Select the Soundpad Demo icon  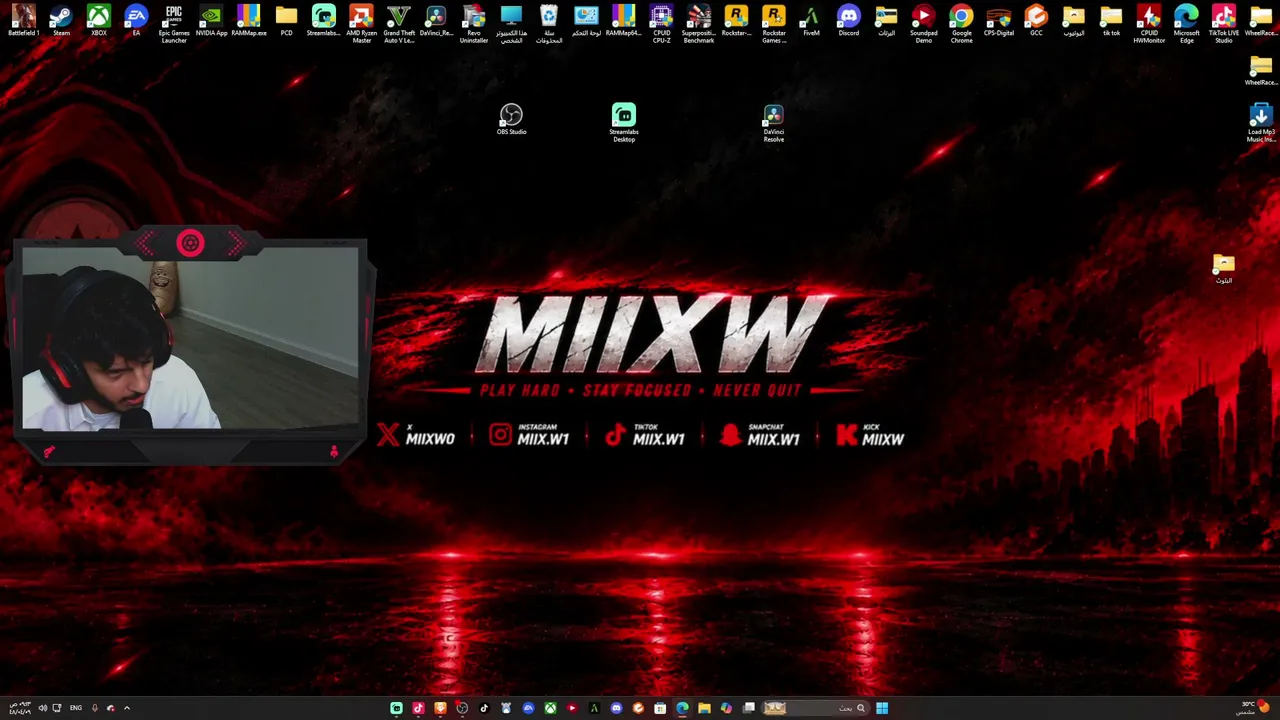point(924,24)
